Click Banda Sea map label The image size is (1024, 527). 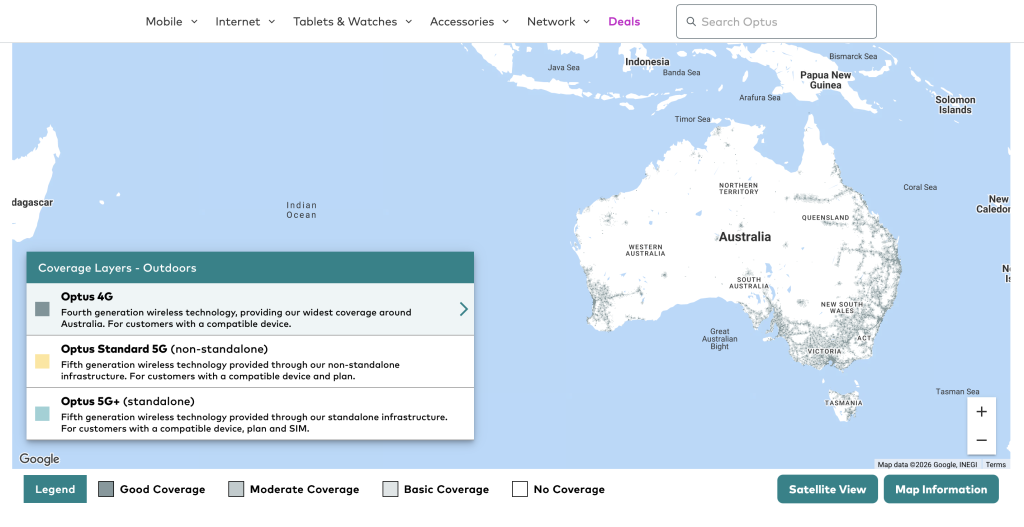click(681, 72)
